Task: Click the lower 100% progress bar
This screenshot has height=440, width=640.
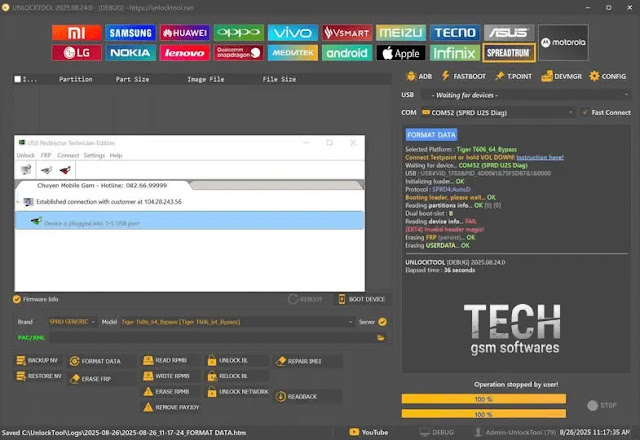Action: click(484, 414)
